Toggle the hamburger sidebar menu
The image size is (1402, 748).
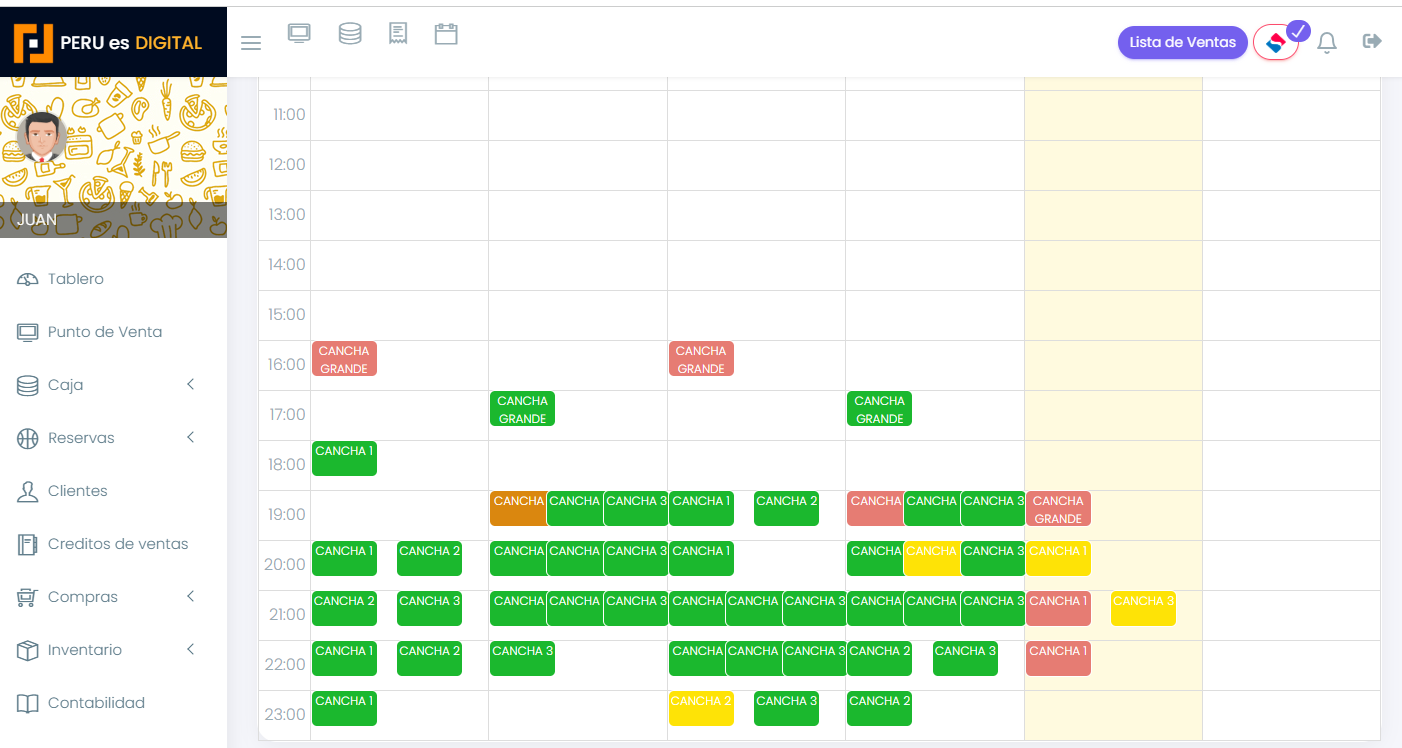[x=251, y=43]
